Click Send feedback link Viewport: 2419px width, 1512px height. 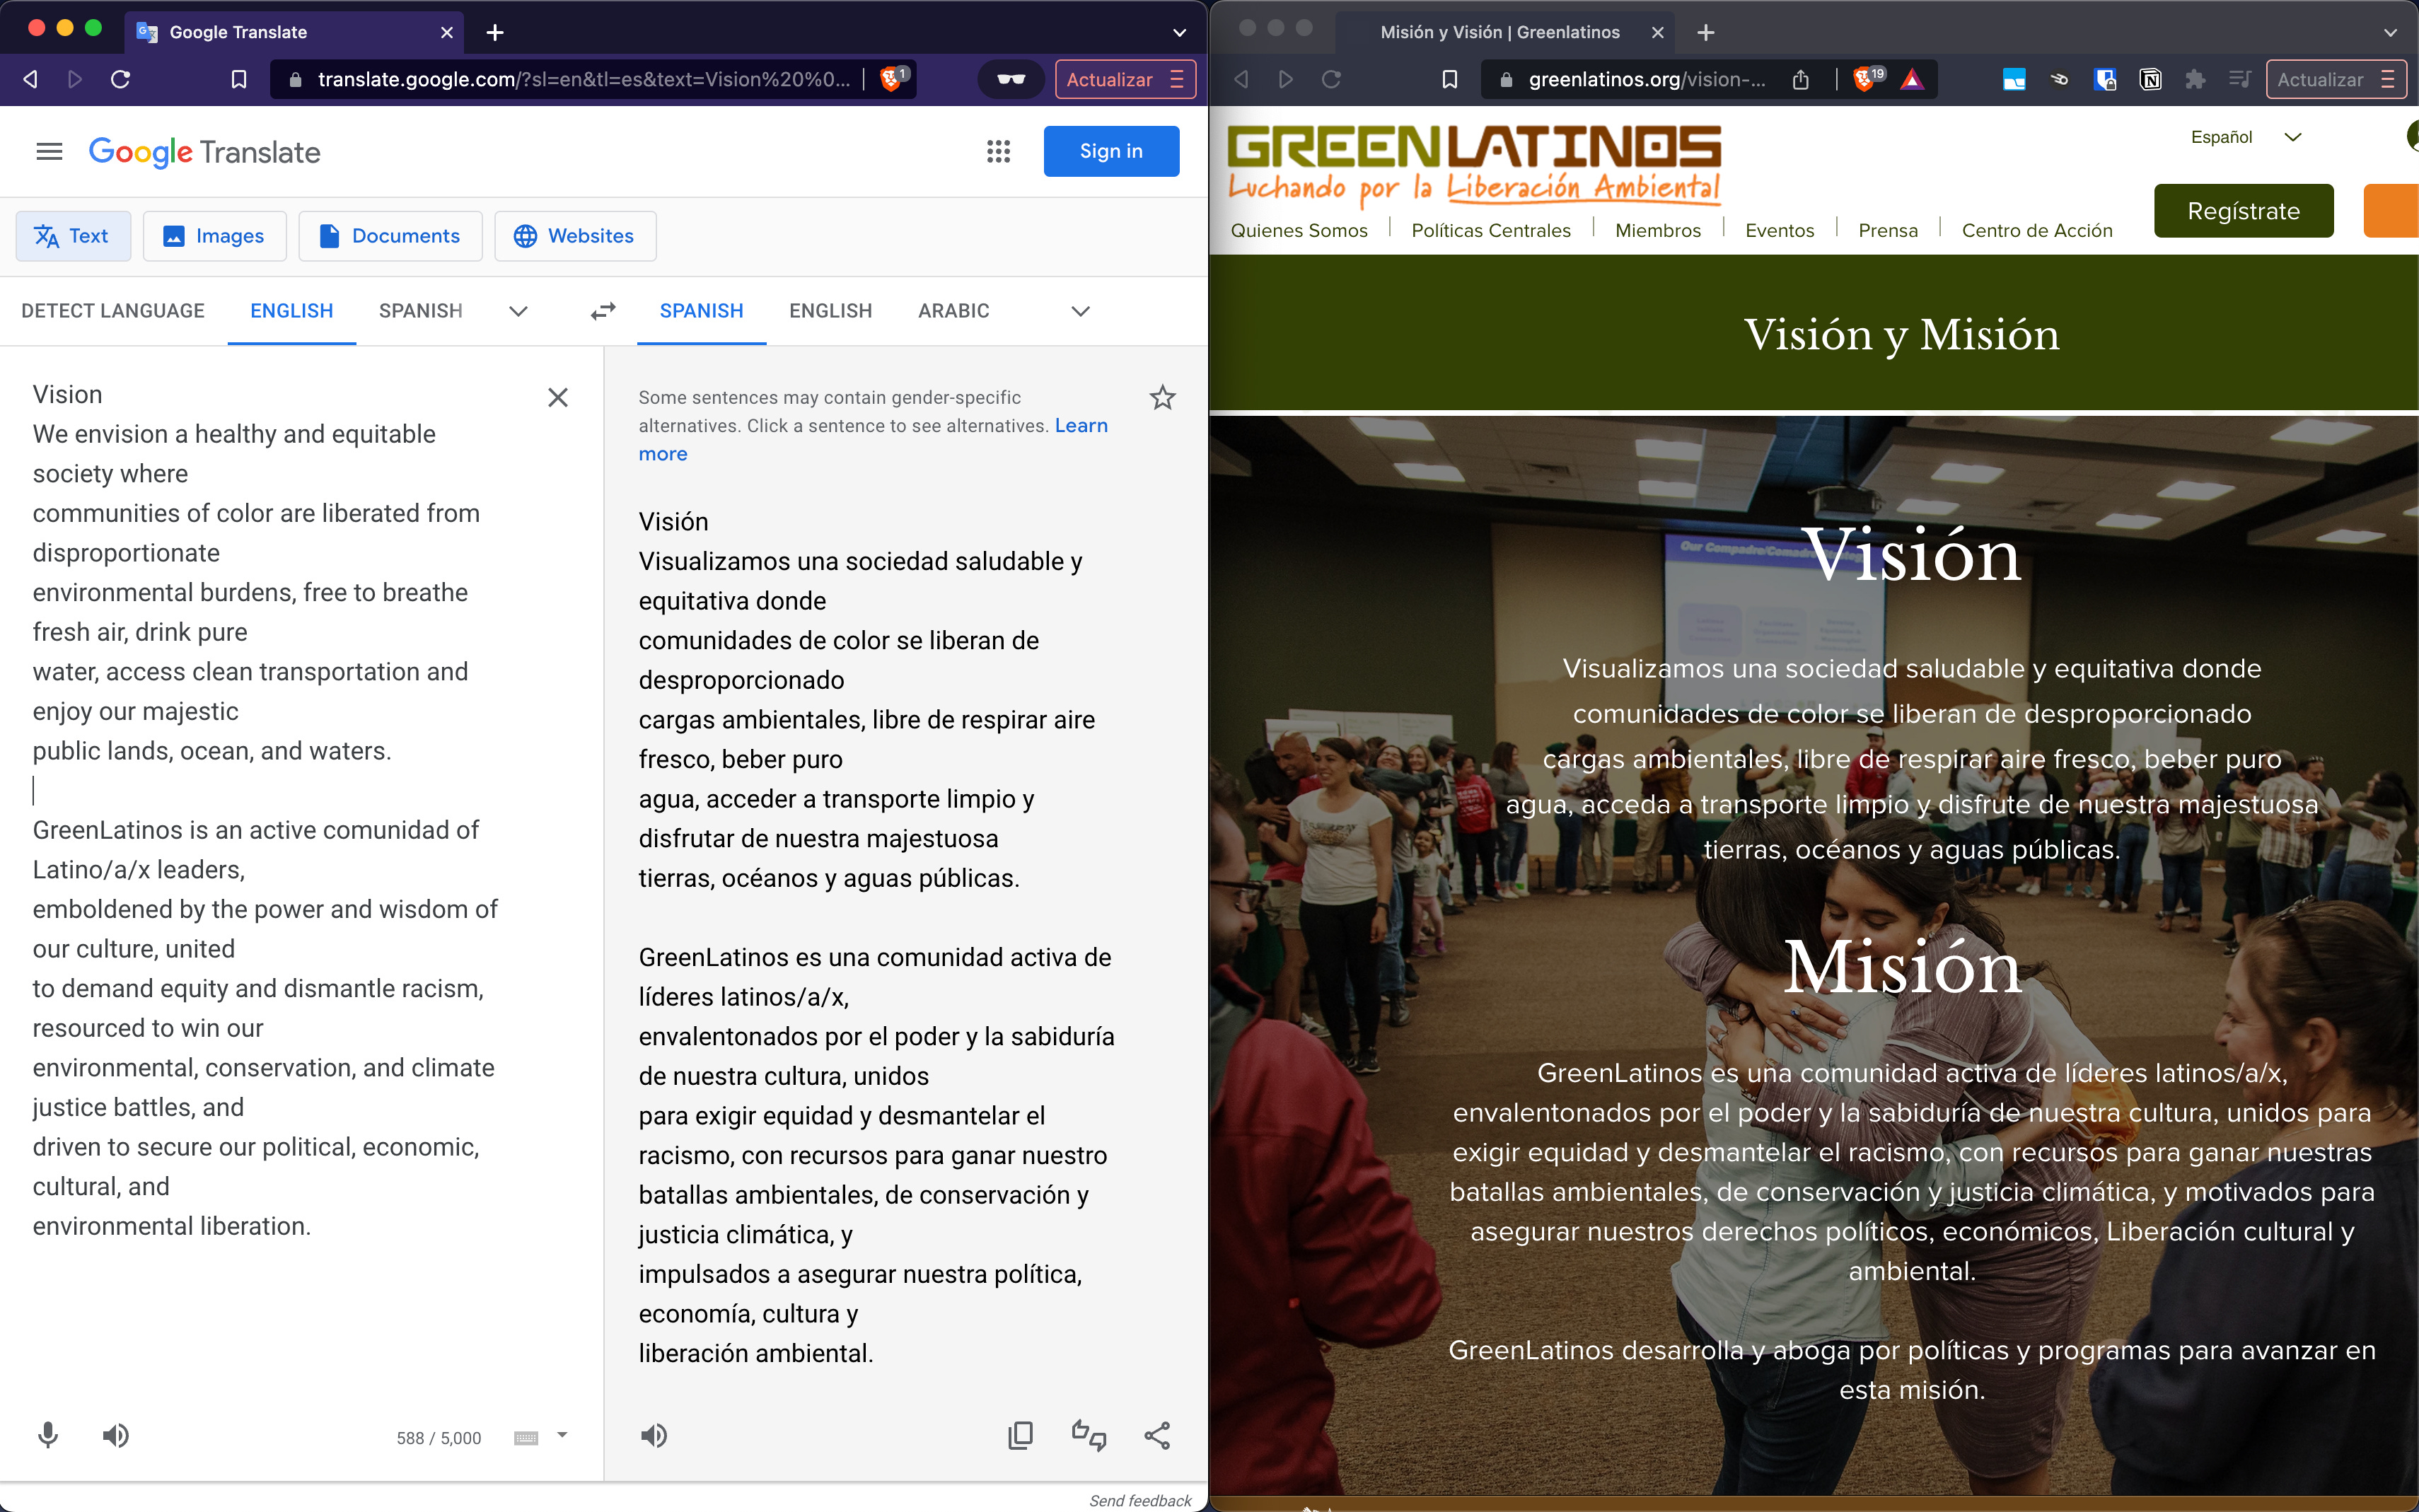coord(1140,1500)
